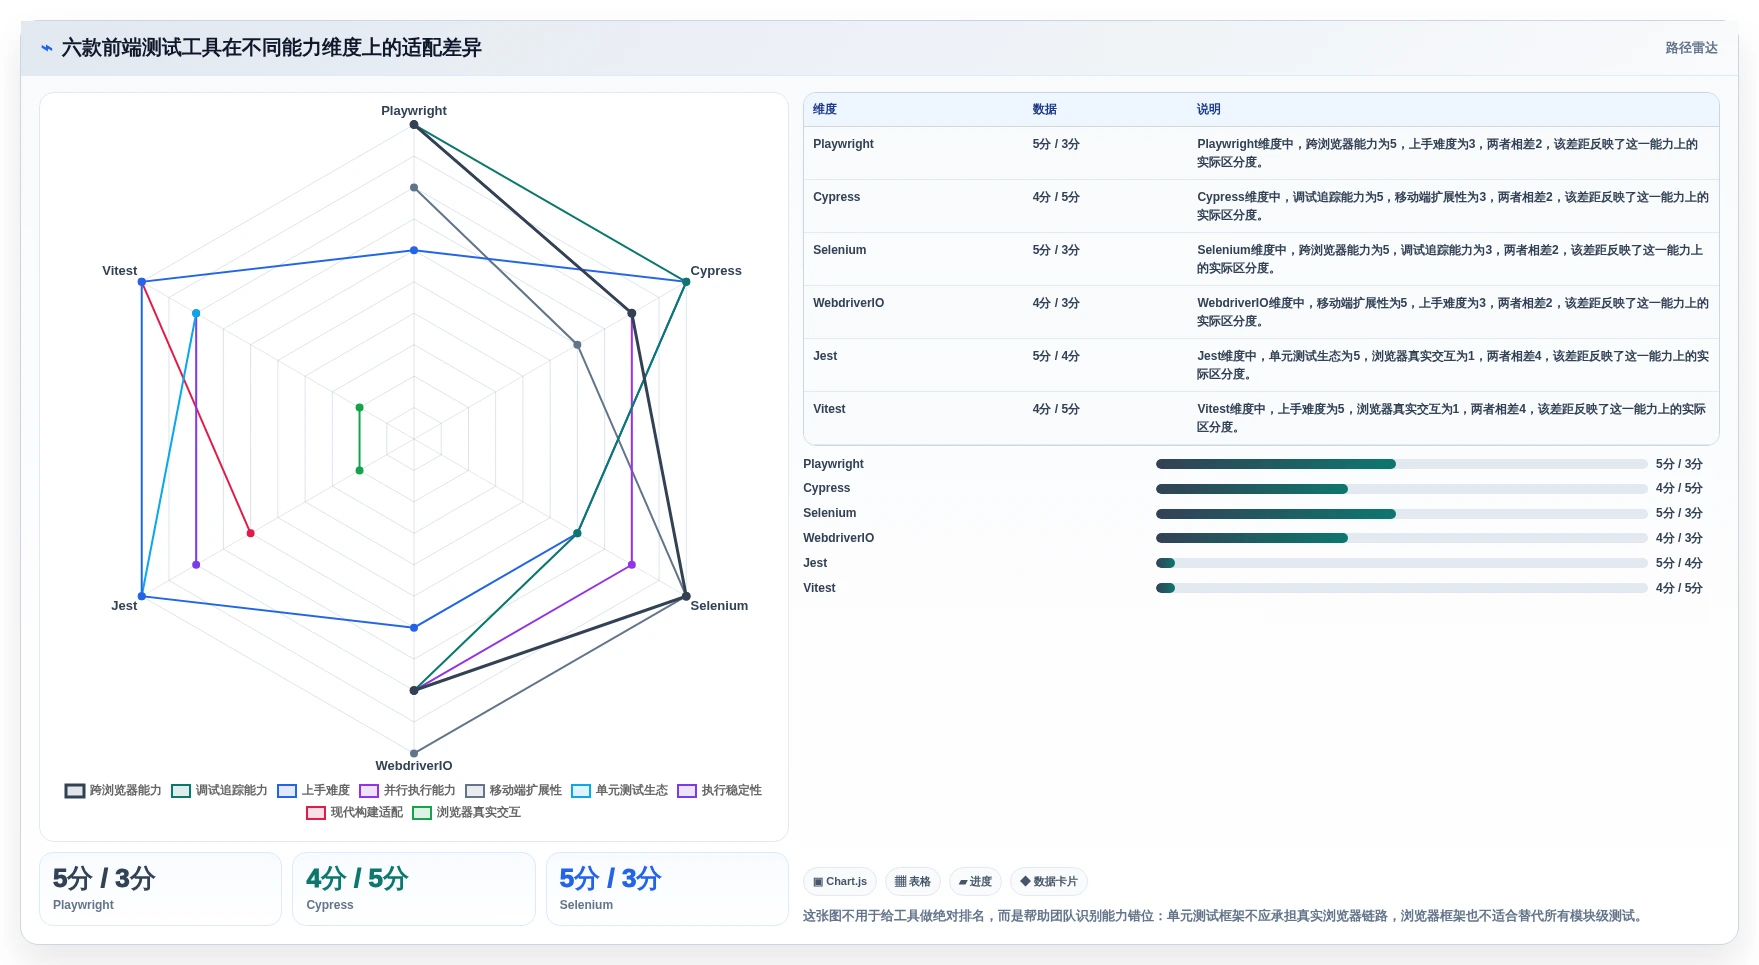Click the Cypress row name in table
The height and width of the screenshot is (965, 1759).
836,197
